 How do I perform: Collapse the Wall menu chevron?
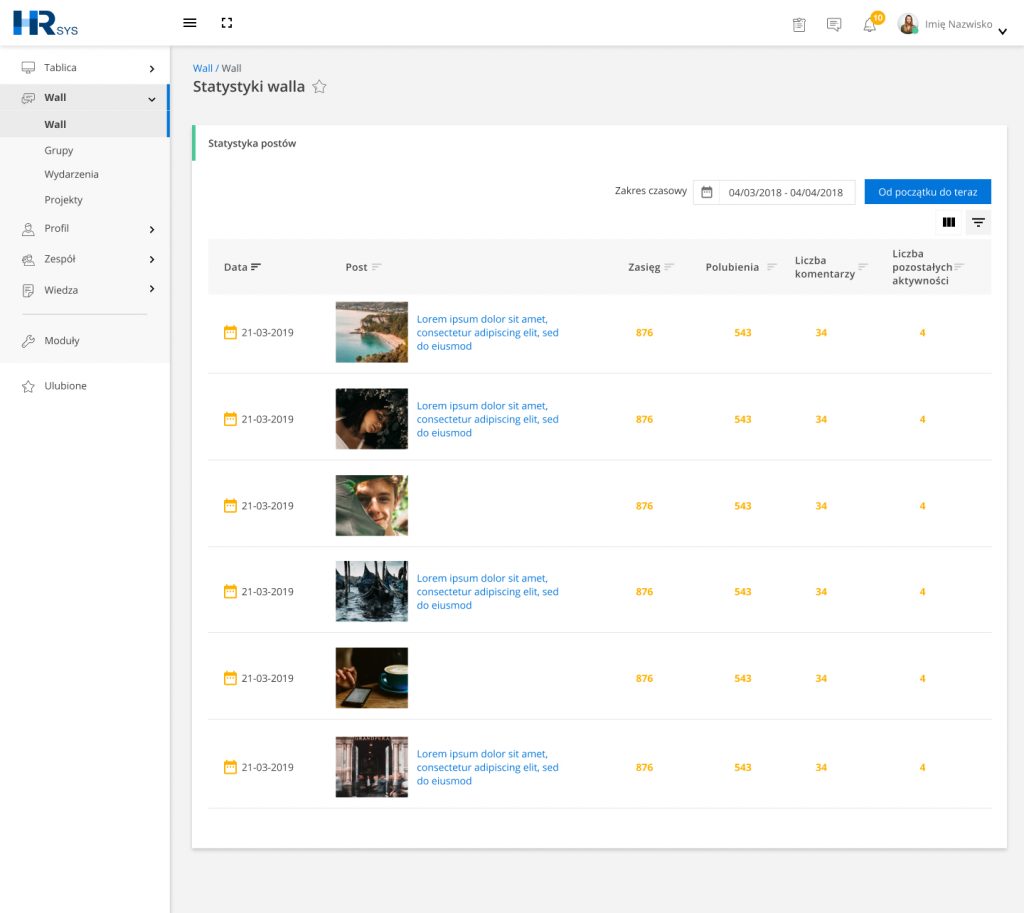(x=152, y=99)
